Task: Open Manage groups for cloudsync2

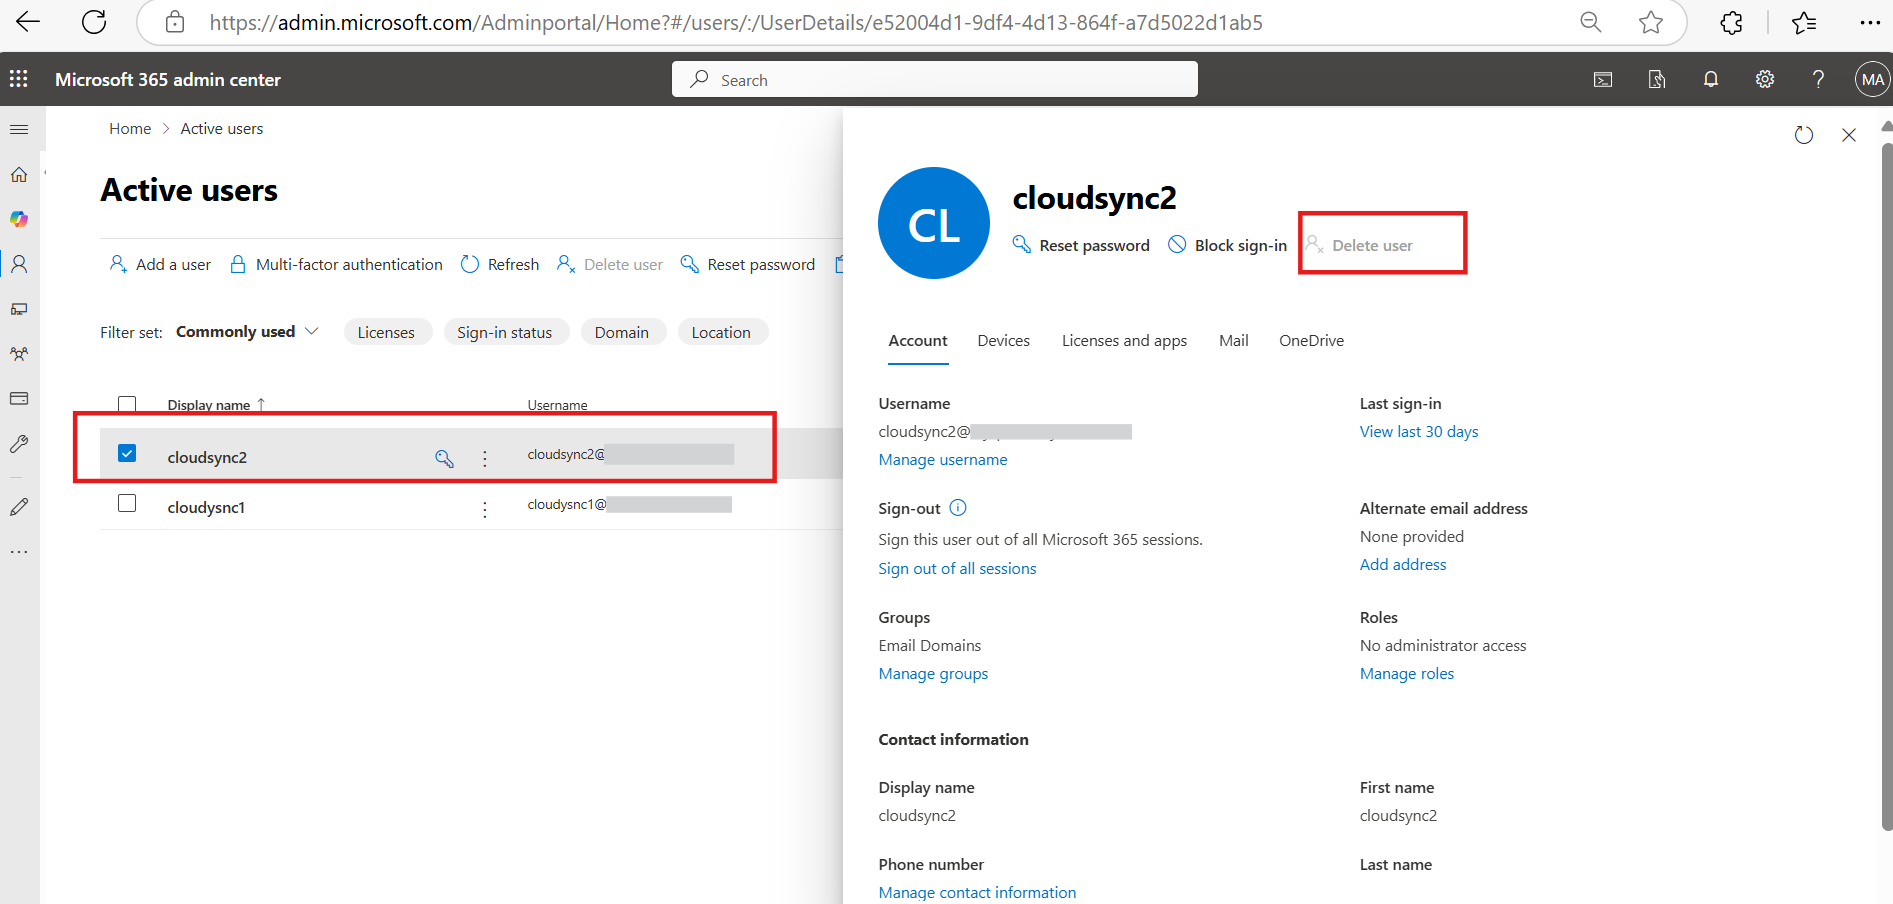Action: click(932, 673)
